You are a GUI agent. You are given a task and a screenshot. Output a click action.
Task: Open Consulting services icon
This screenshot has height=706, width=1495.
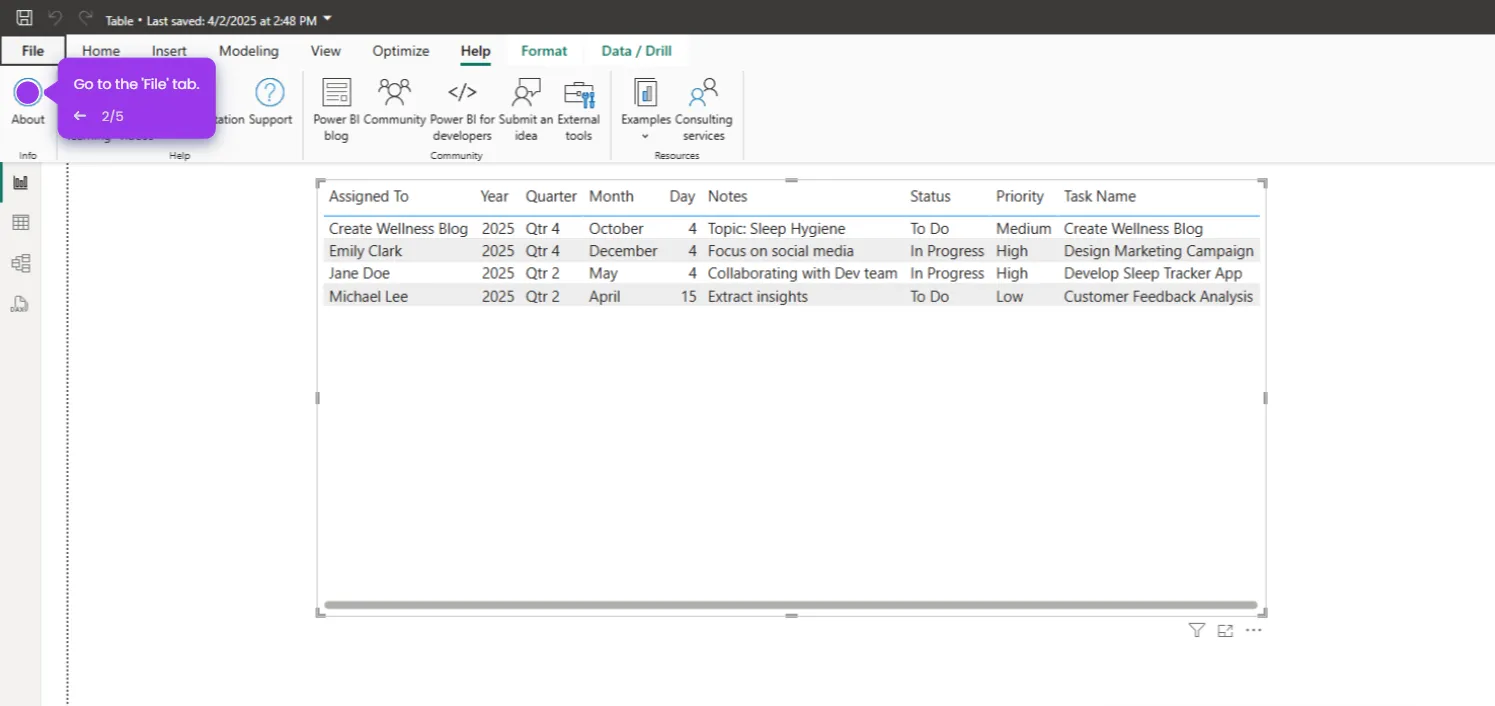click(x=704, y=93)
